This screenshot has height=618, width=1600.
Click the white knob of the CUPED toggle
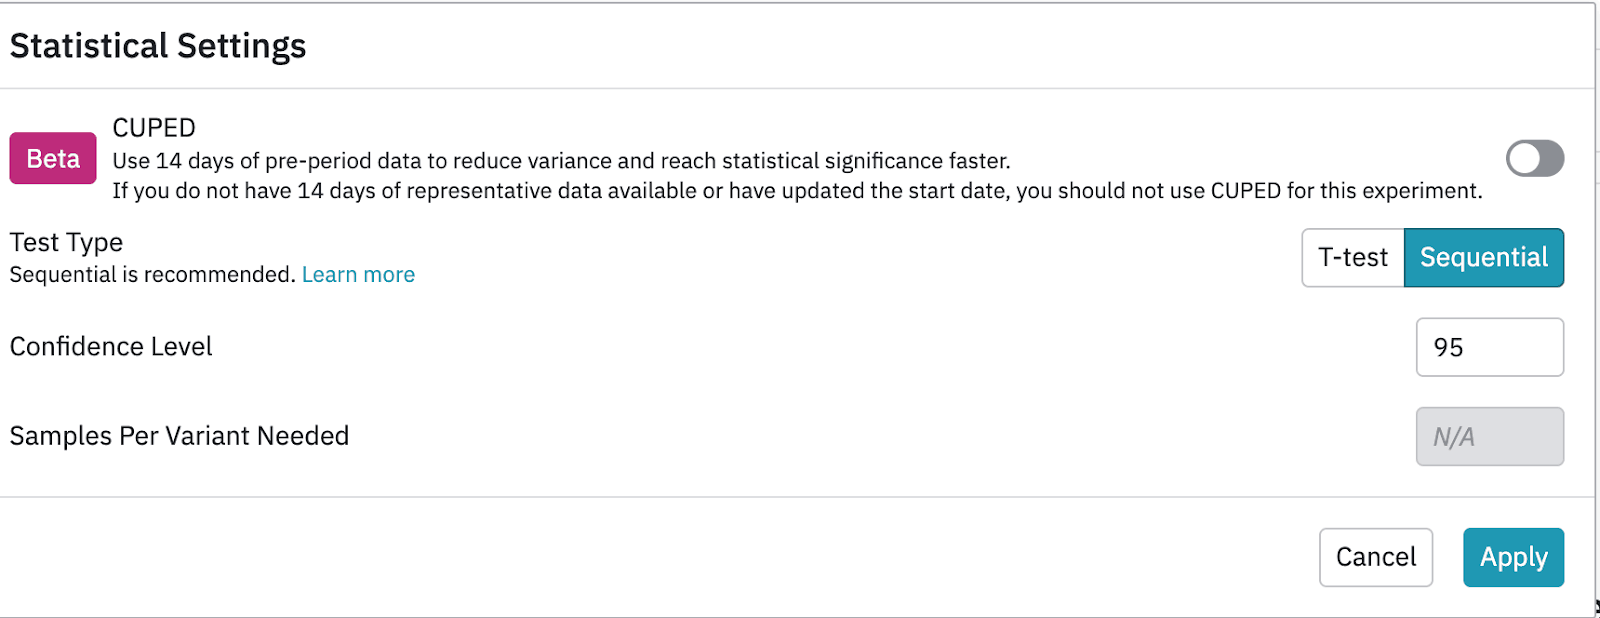click(1524, 158)
